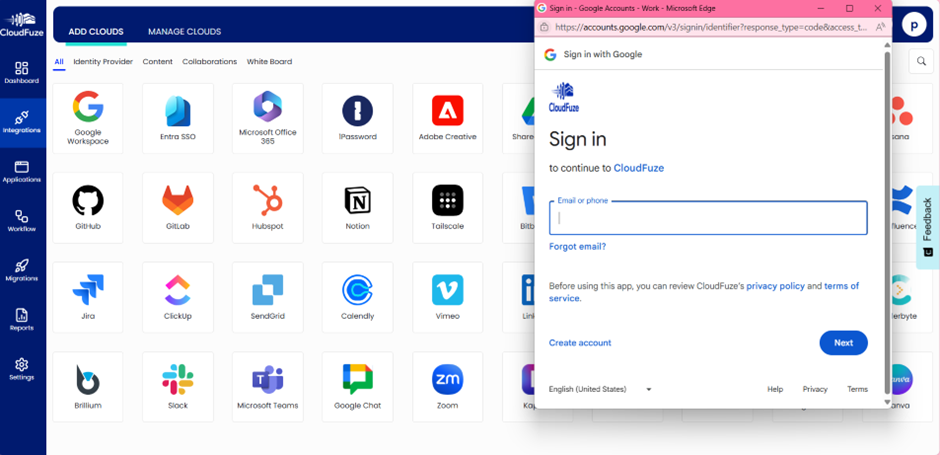Click the Create account link
940x455 pixels.
(580, 343)
